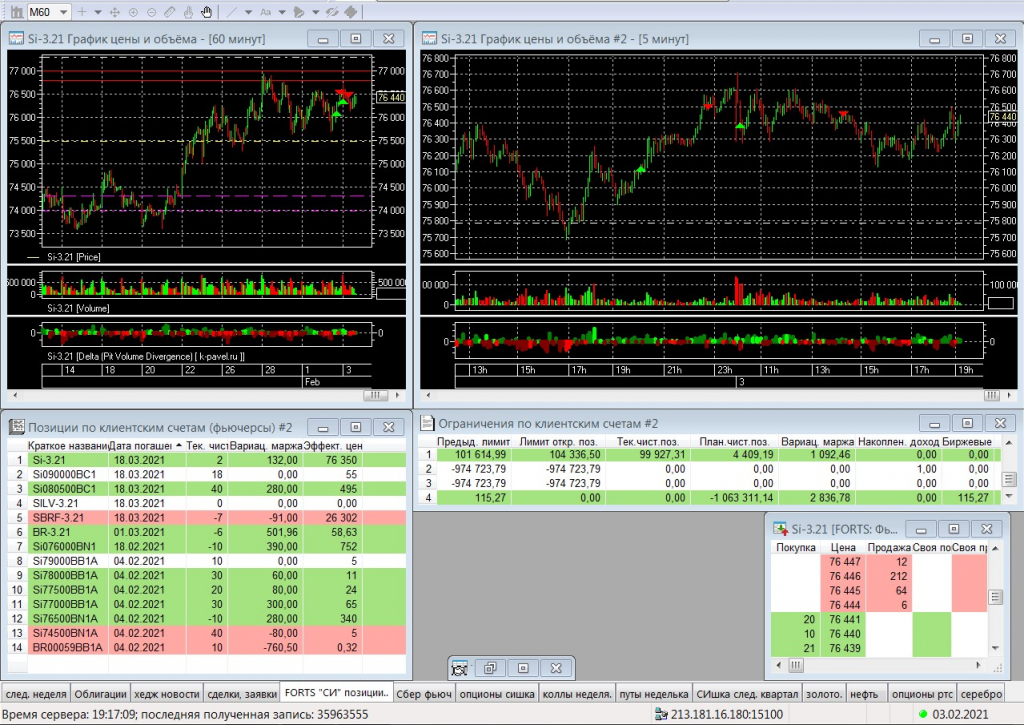Open the 'хедж новости' tab
The height and width of the screenshot is (725, 1024).
167,694
